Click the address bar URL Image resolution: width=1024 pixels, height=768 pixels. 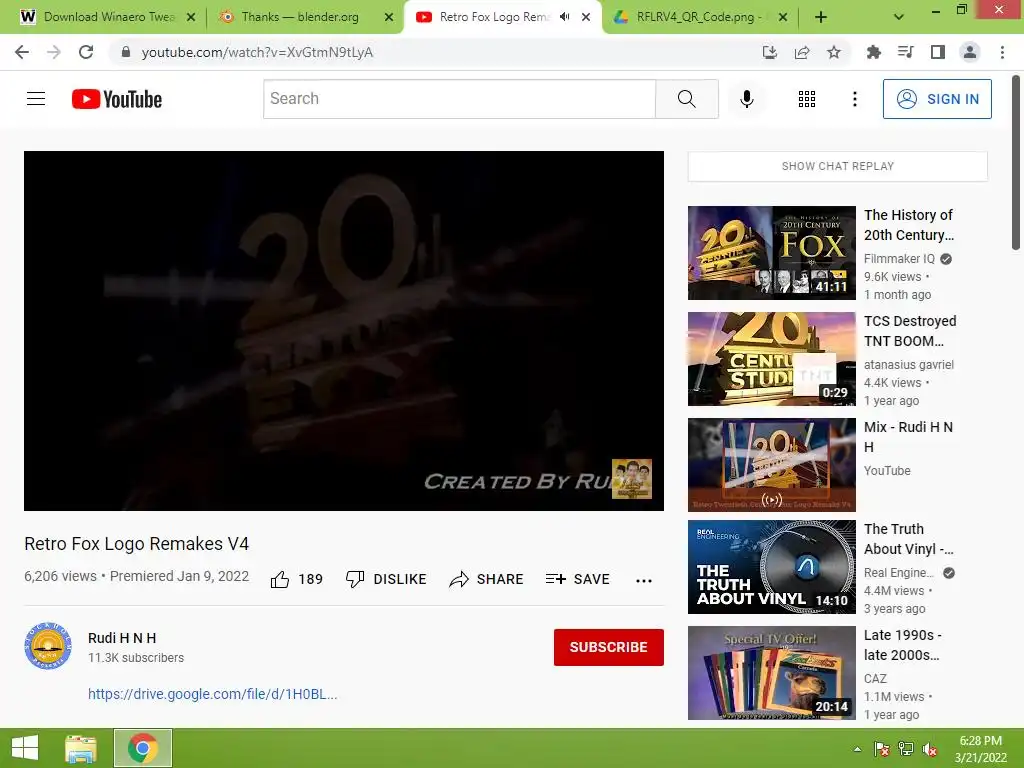coord(257,52)
